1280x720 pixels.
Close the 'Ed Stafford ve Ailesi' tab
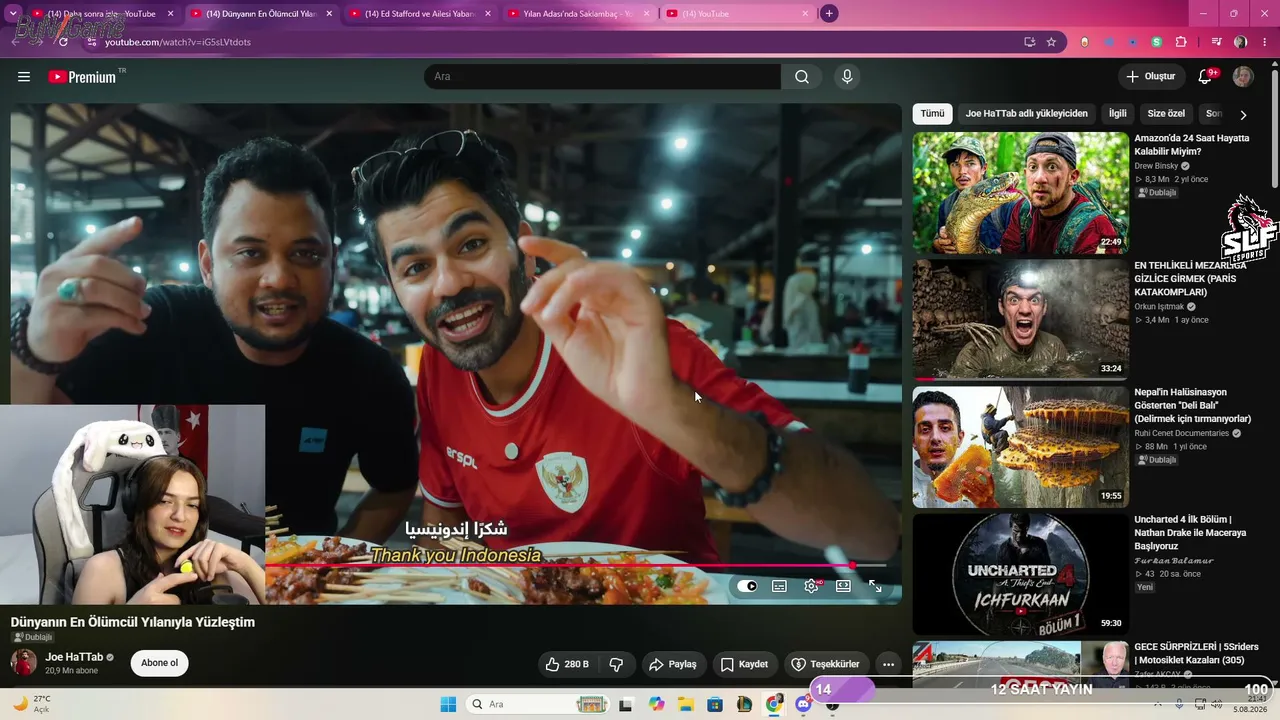[x=488, y=14]
